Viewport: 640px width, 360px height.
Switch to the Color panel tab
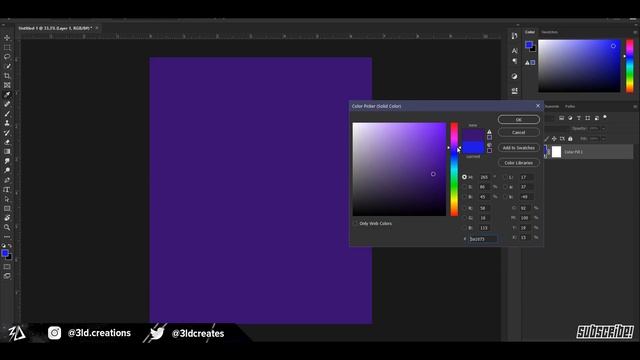tap(530, 32)
